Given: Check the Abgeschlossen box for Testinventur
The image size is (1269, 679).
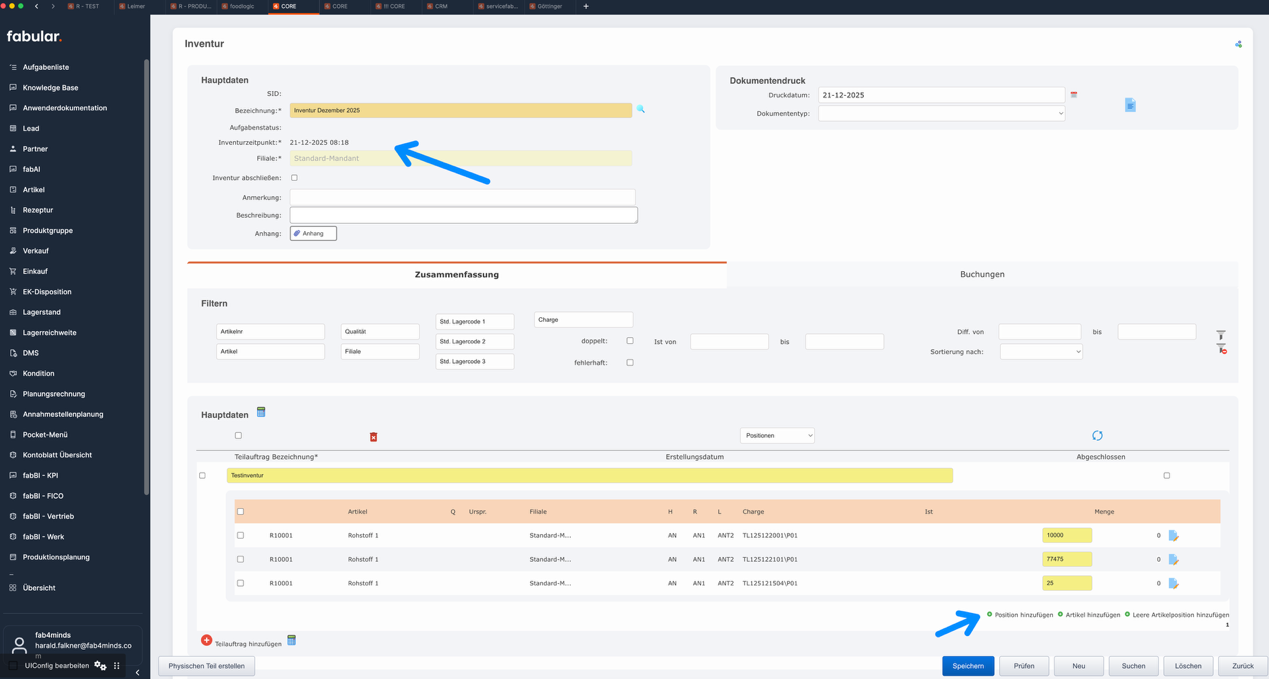Looking at the screenshot, I should point(1166,476).
